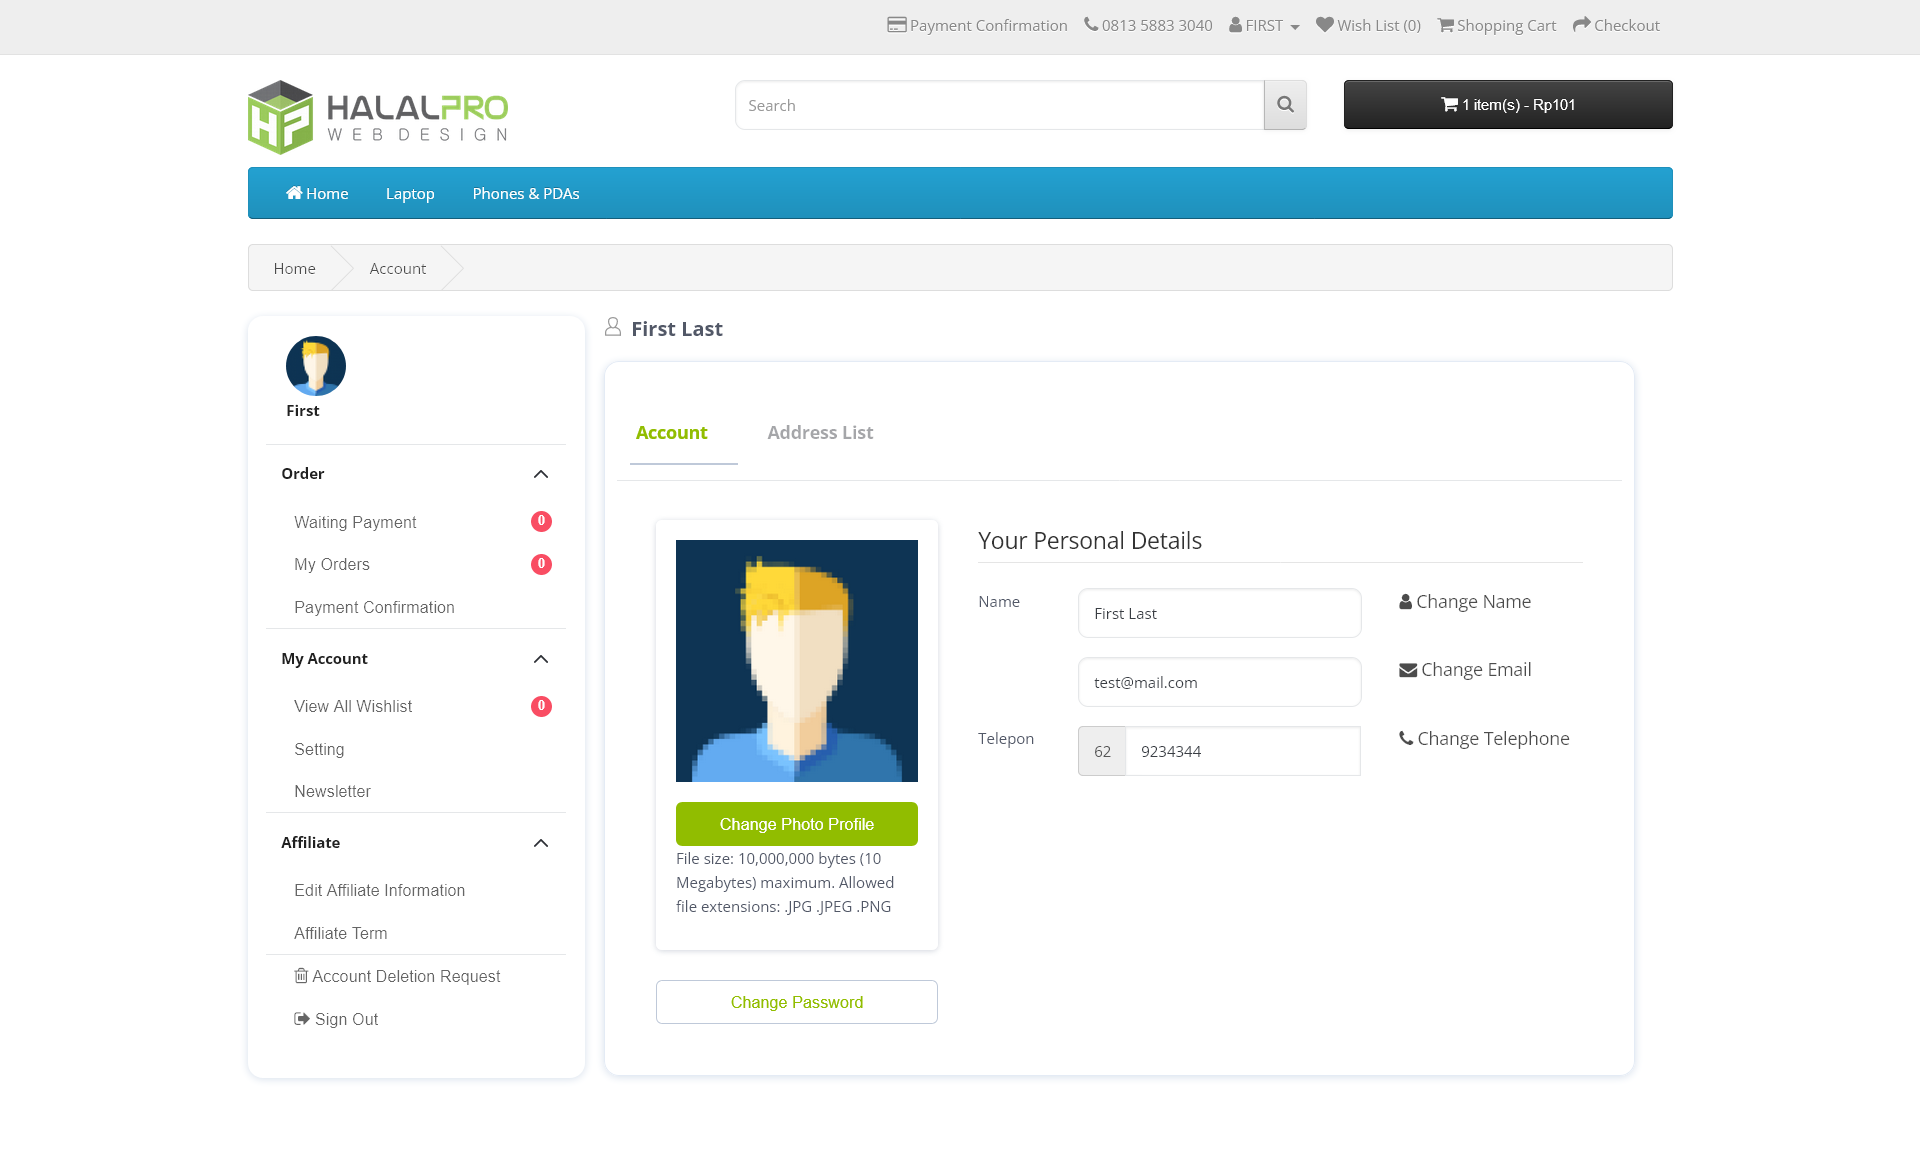Click the Sign Out exit icon

301,1019
